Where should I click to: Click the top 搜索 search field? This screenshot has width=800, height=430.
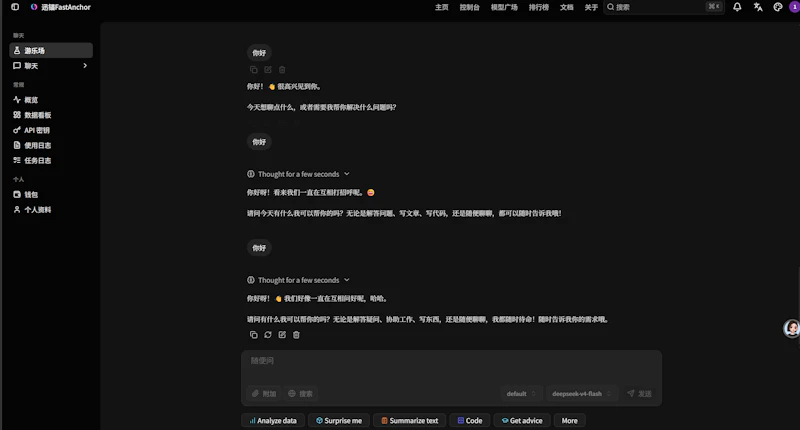pyautogui.click(x=664, y=7)
